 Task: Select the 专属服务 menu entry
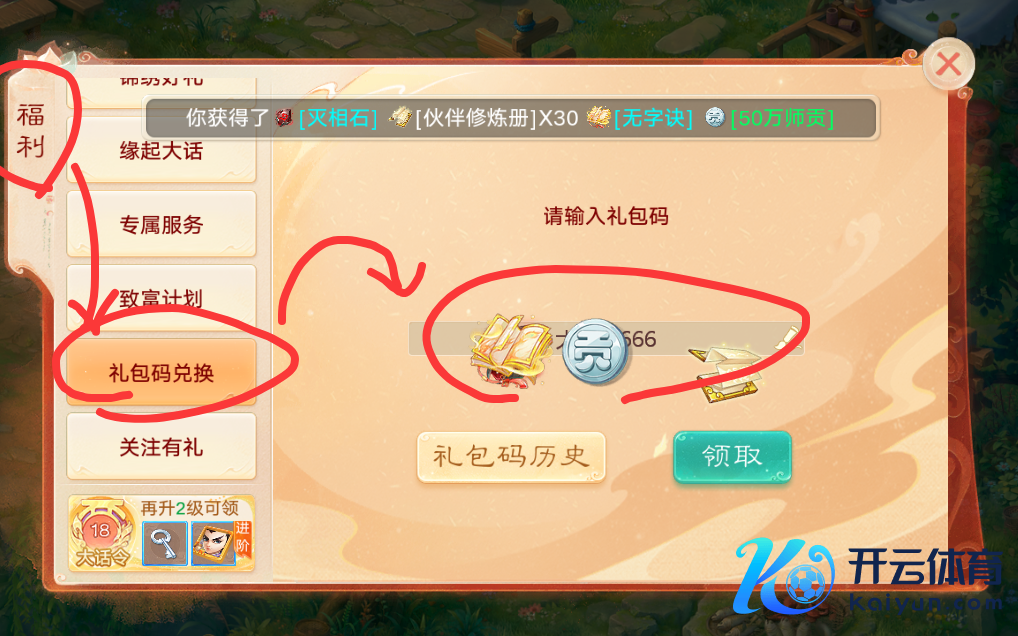click(161, 225)
